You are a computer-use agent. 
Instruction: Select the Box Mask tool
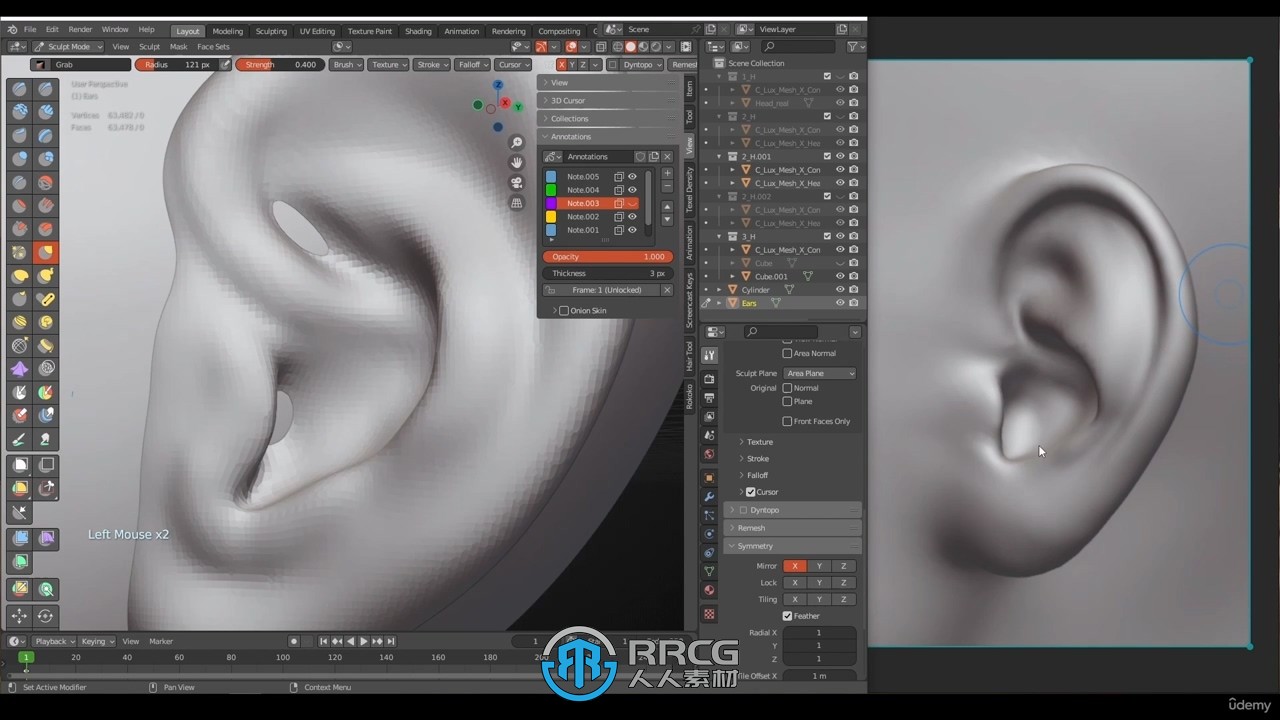(20, 465)
